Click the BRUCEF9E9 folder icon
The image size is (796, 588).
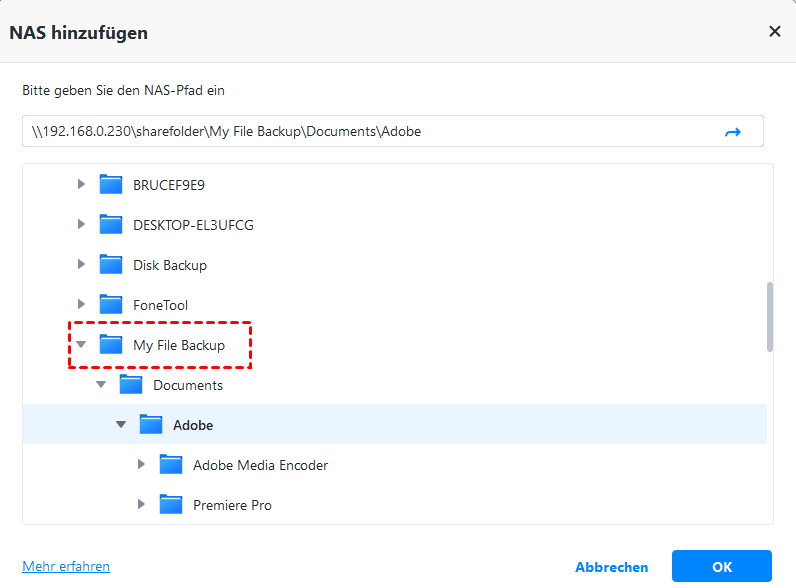coord(111,185)
